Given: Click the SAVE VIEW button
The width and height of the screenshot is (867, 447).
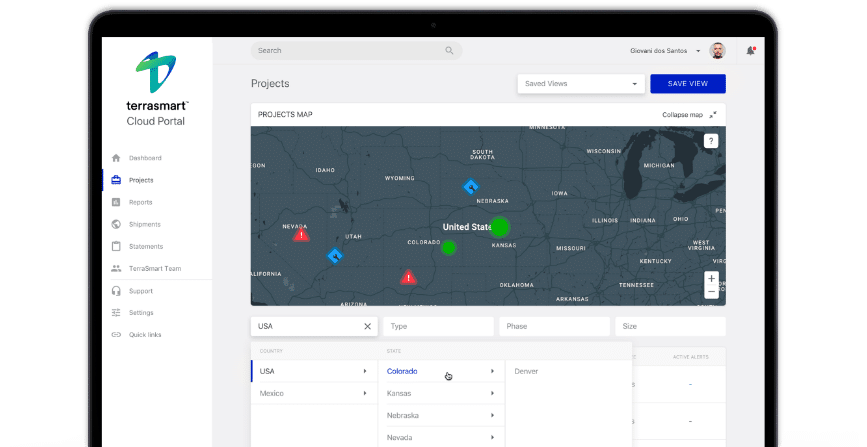Looking at the screenshot, I should [687, 84].
